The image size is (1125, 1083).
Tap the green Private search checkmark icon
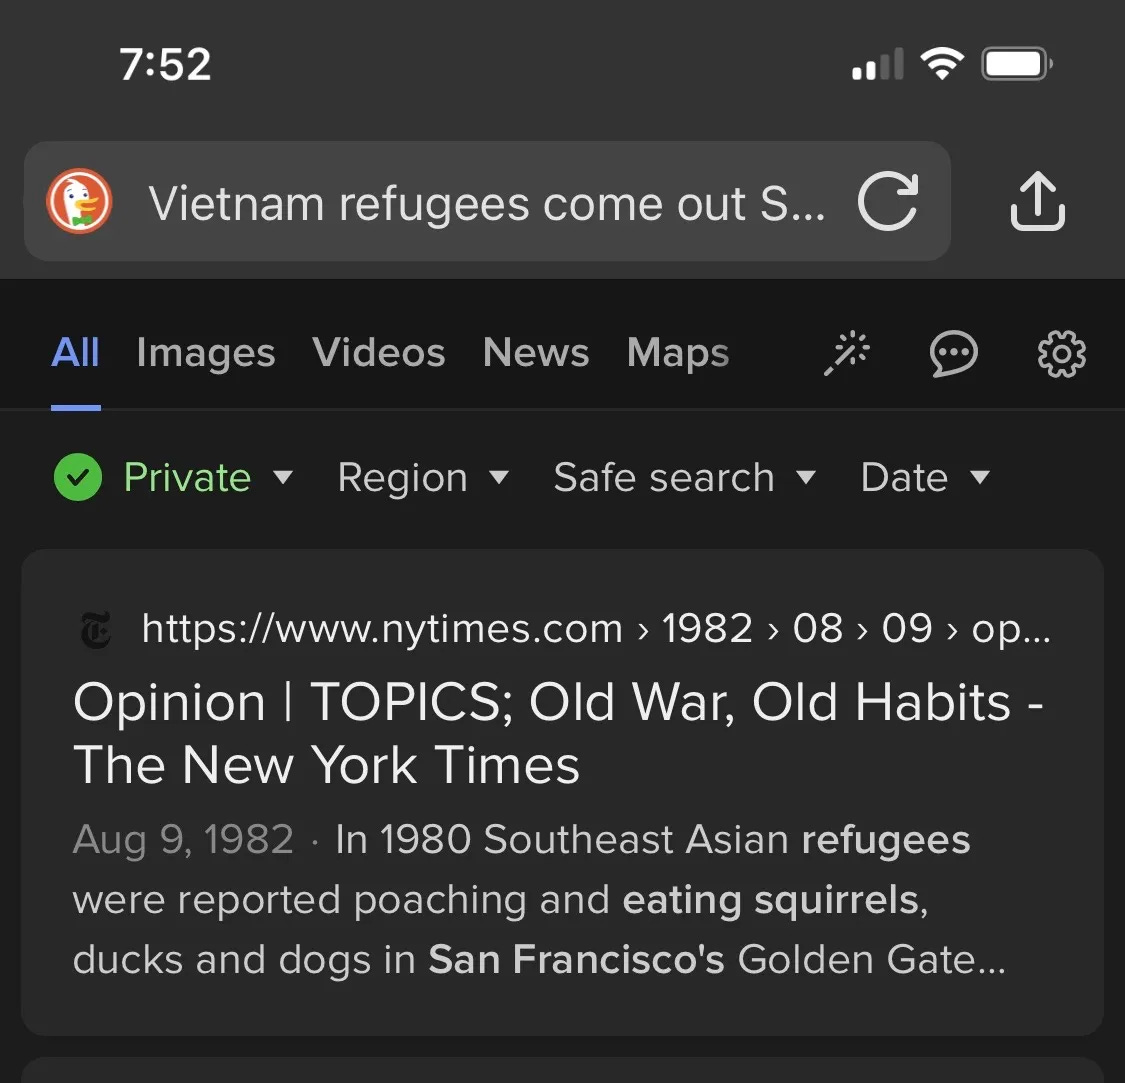(x=77, y=477)
